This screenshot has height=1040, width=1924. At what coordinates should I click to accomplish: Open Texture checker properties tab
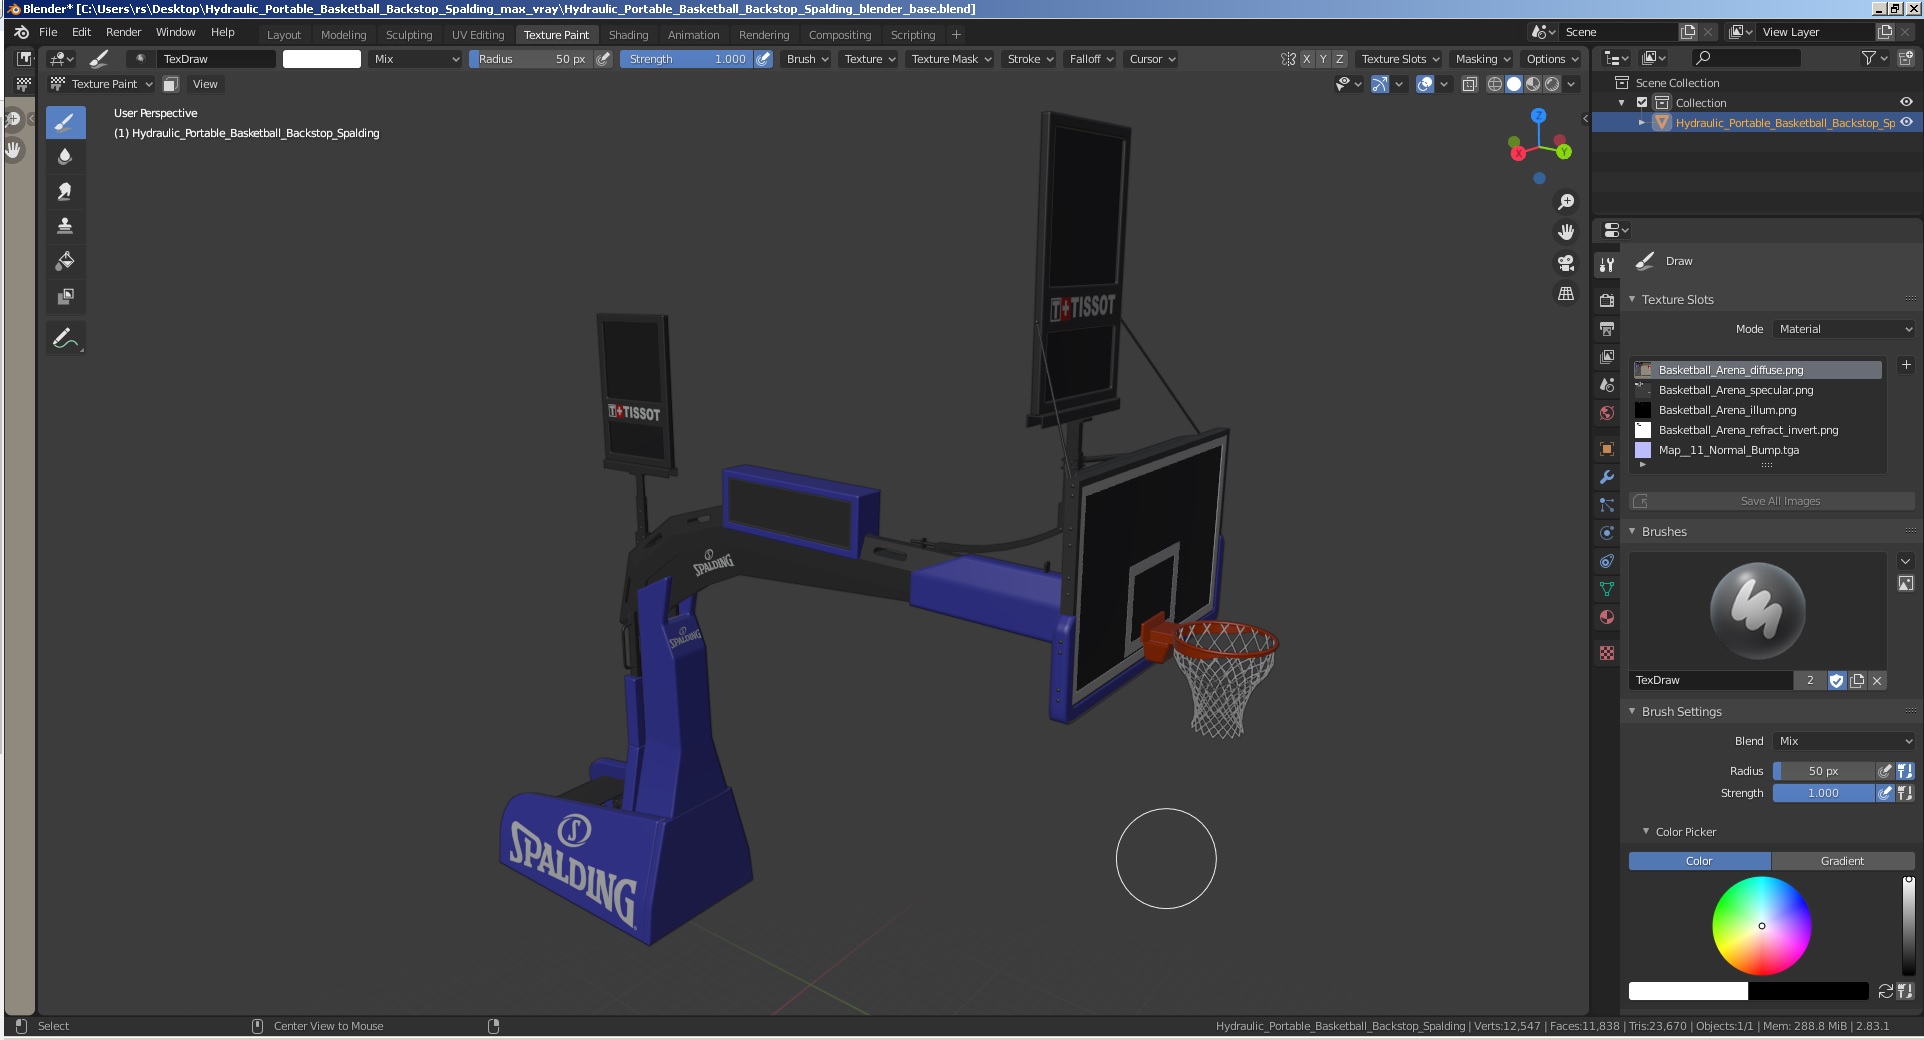coord(1607,653)
